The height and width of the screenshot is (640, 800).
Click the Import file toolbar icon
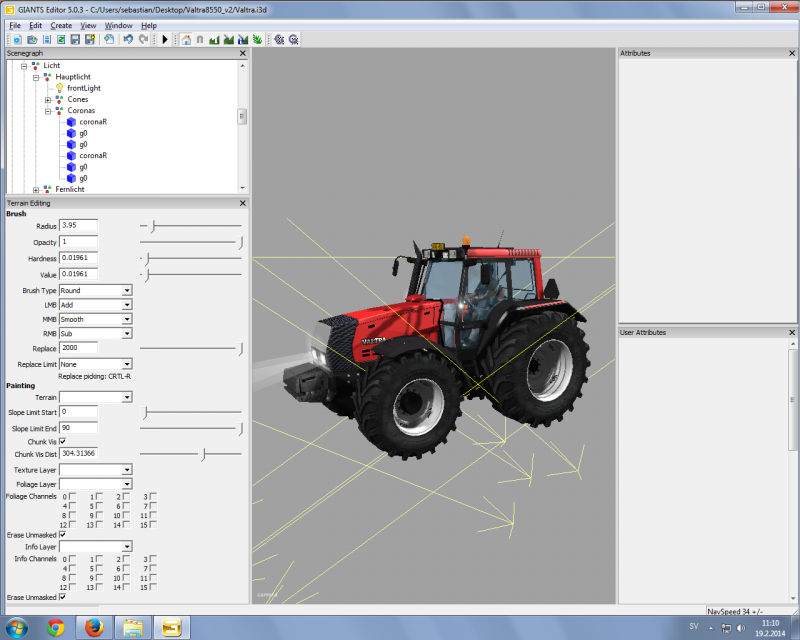tap(109, 39)
